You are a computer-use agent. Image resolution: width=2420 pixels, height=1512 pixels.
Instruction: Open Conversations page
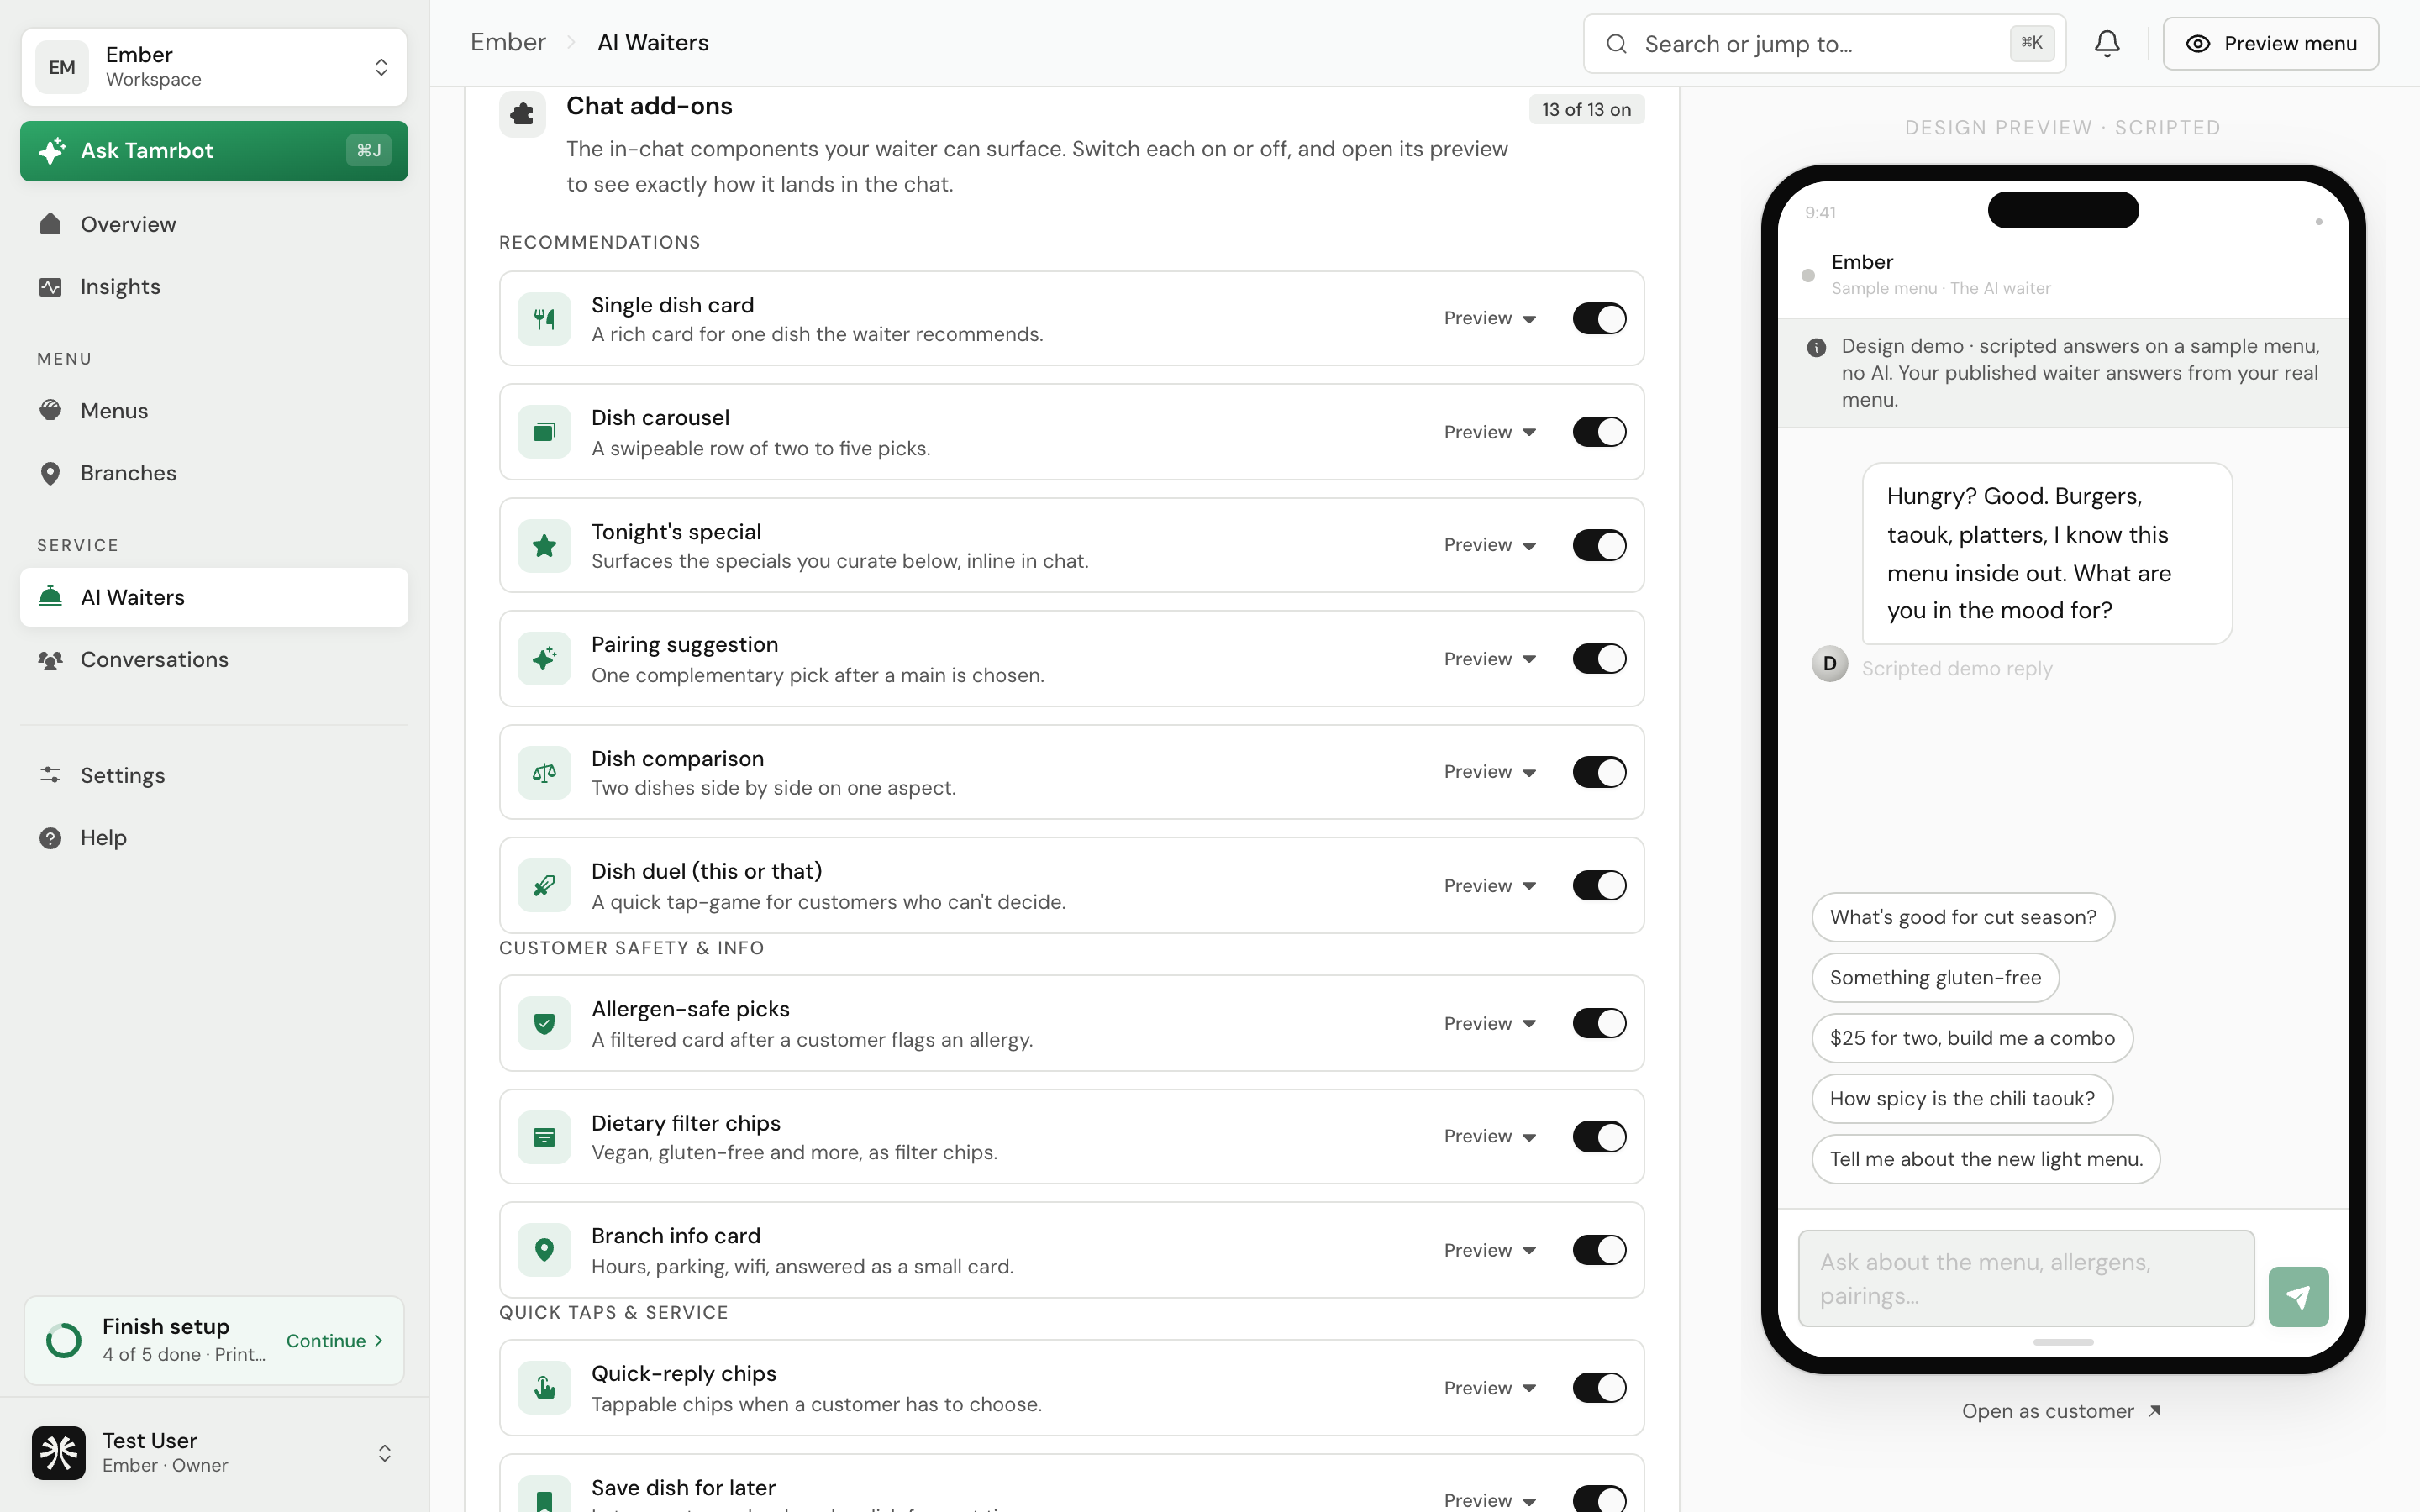coord(214,660)
